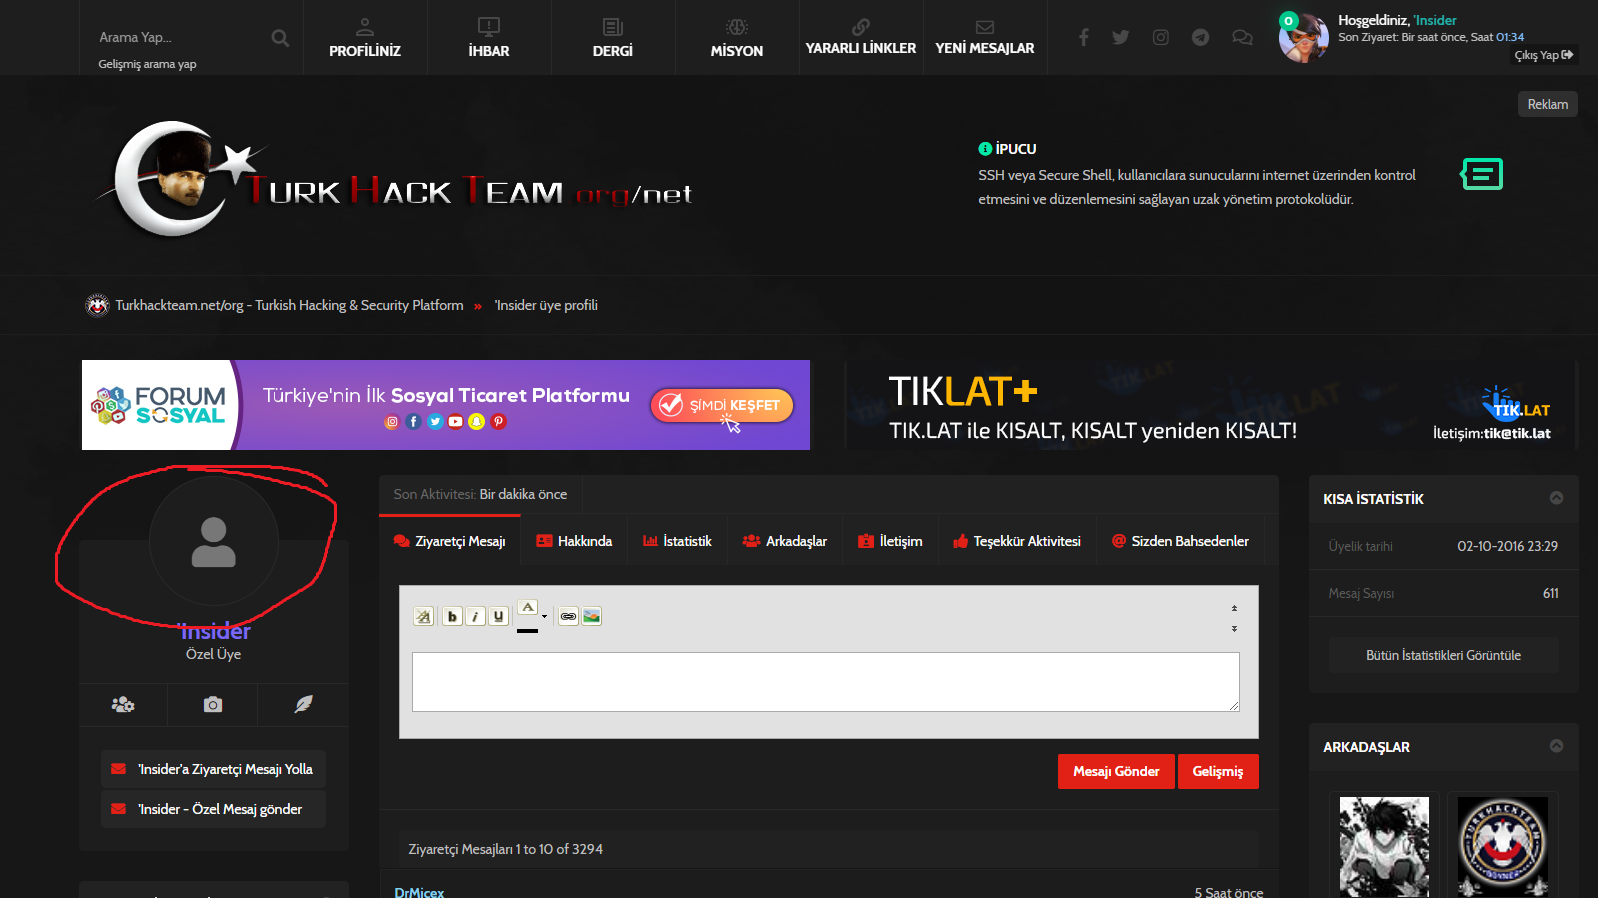
Task: Open Gelişmiş arama yap link
Action: coord(147,64)
